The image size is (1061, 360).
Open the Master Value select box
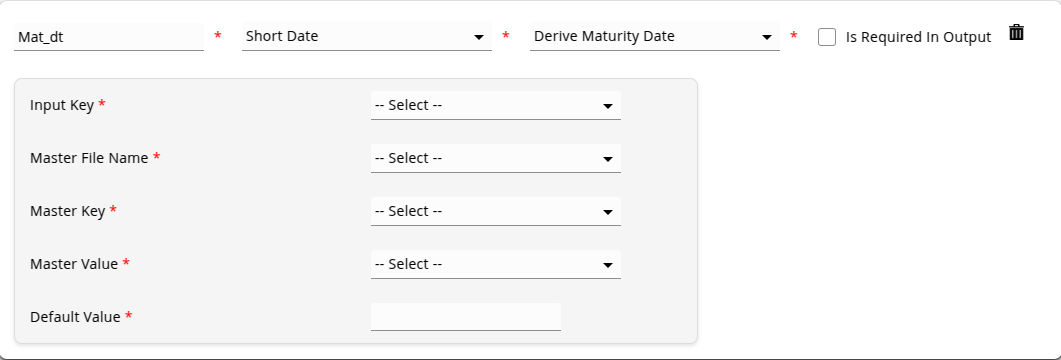(x=495, y=264)
